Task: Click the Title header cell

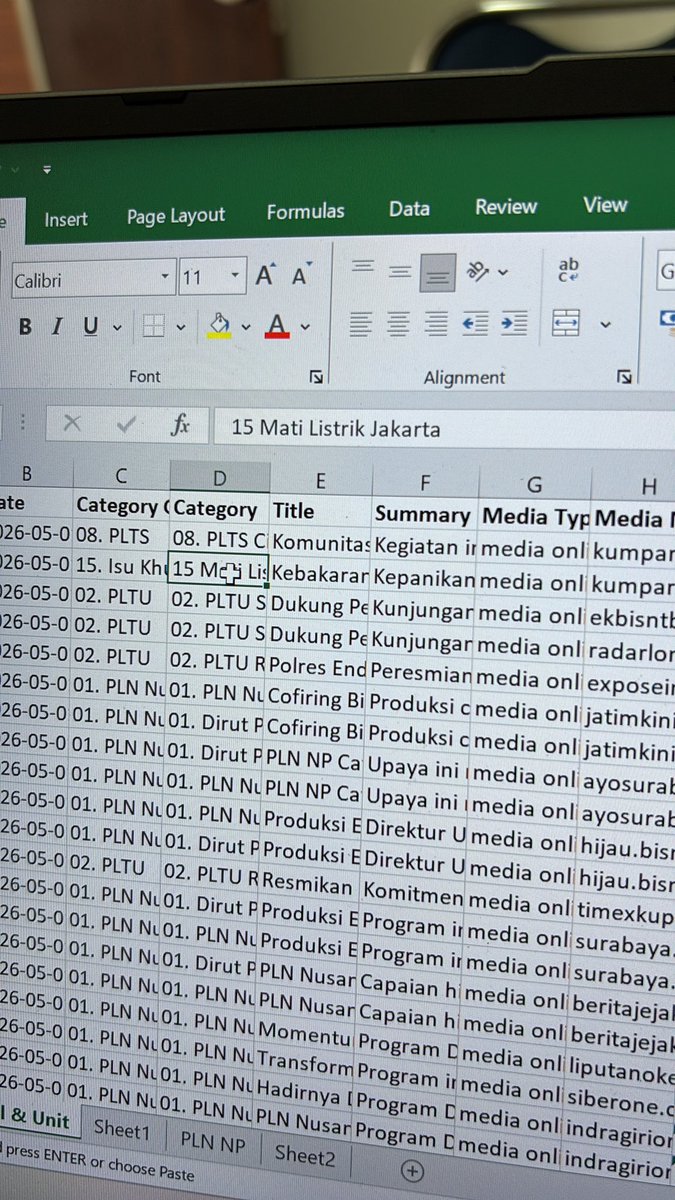Action: pyautogui.click(x=320, y=511)
